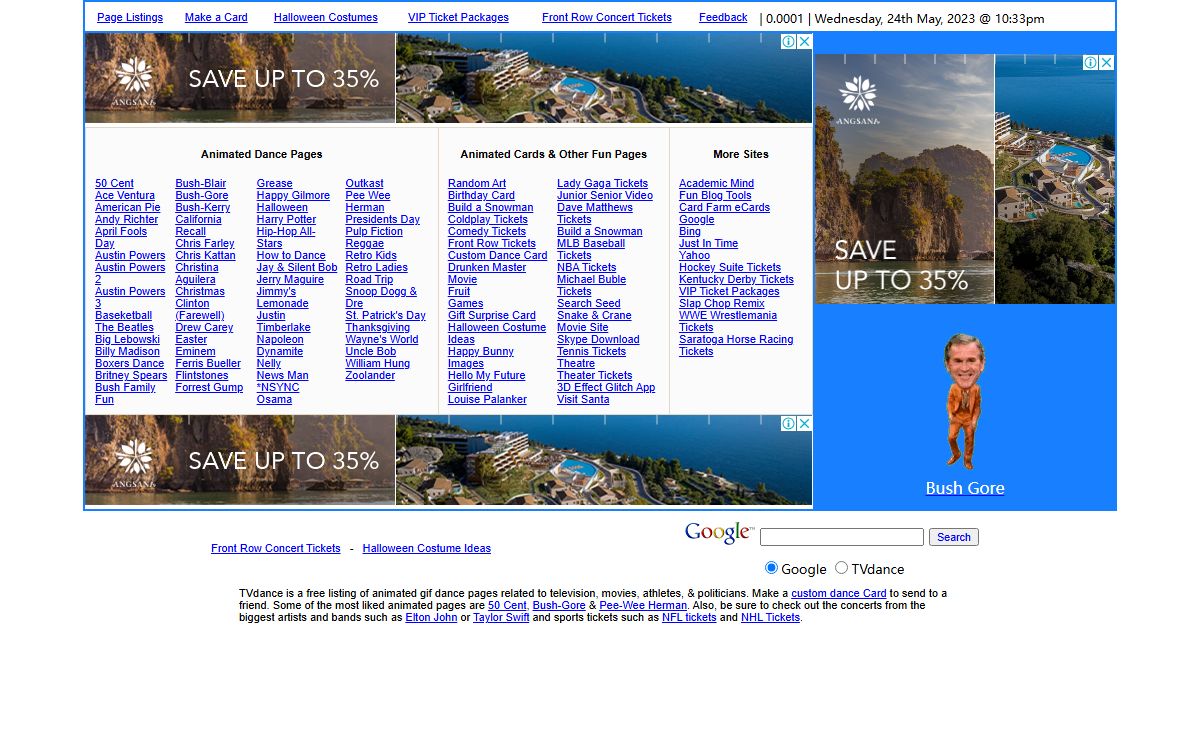
Task: Click the dancing Bush Gore animated figure
Action: 965,401
